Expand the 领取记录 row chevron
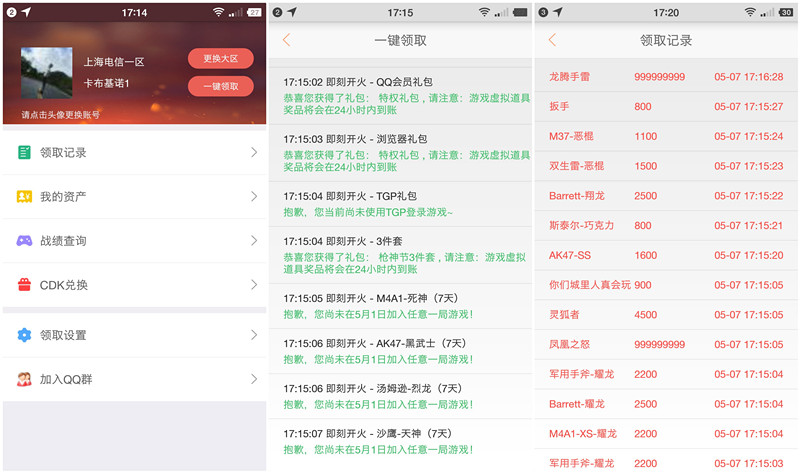800x473 pixels. [x=254, y=152]
